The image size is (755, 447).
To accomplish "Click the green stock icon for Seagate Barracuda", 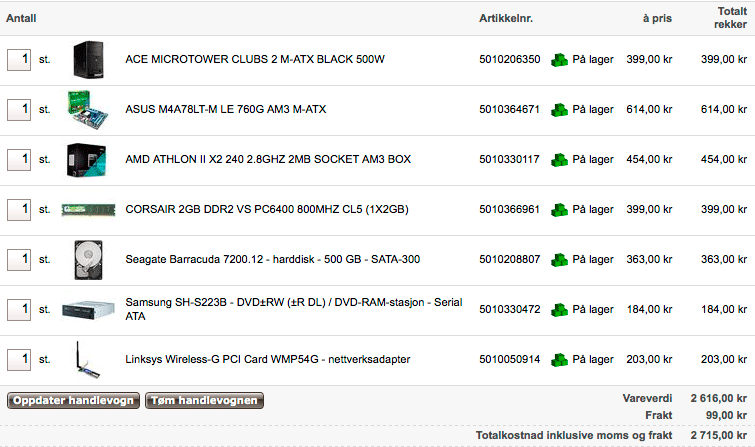I will (x=559, y=260).
